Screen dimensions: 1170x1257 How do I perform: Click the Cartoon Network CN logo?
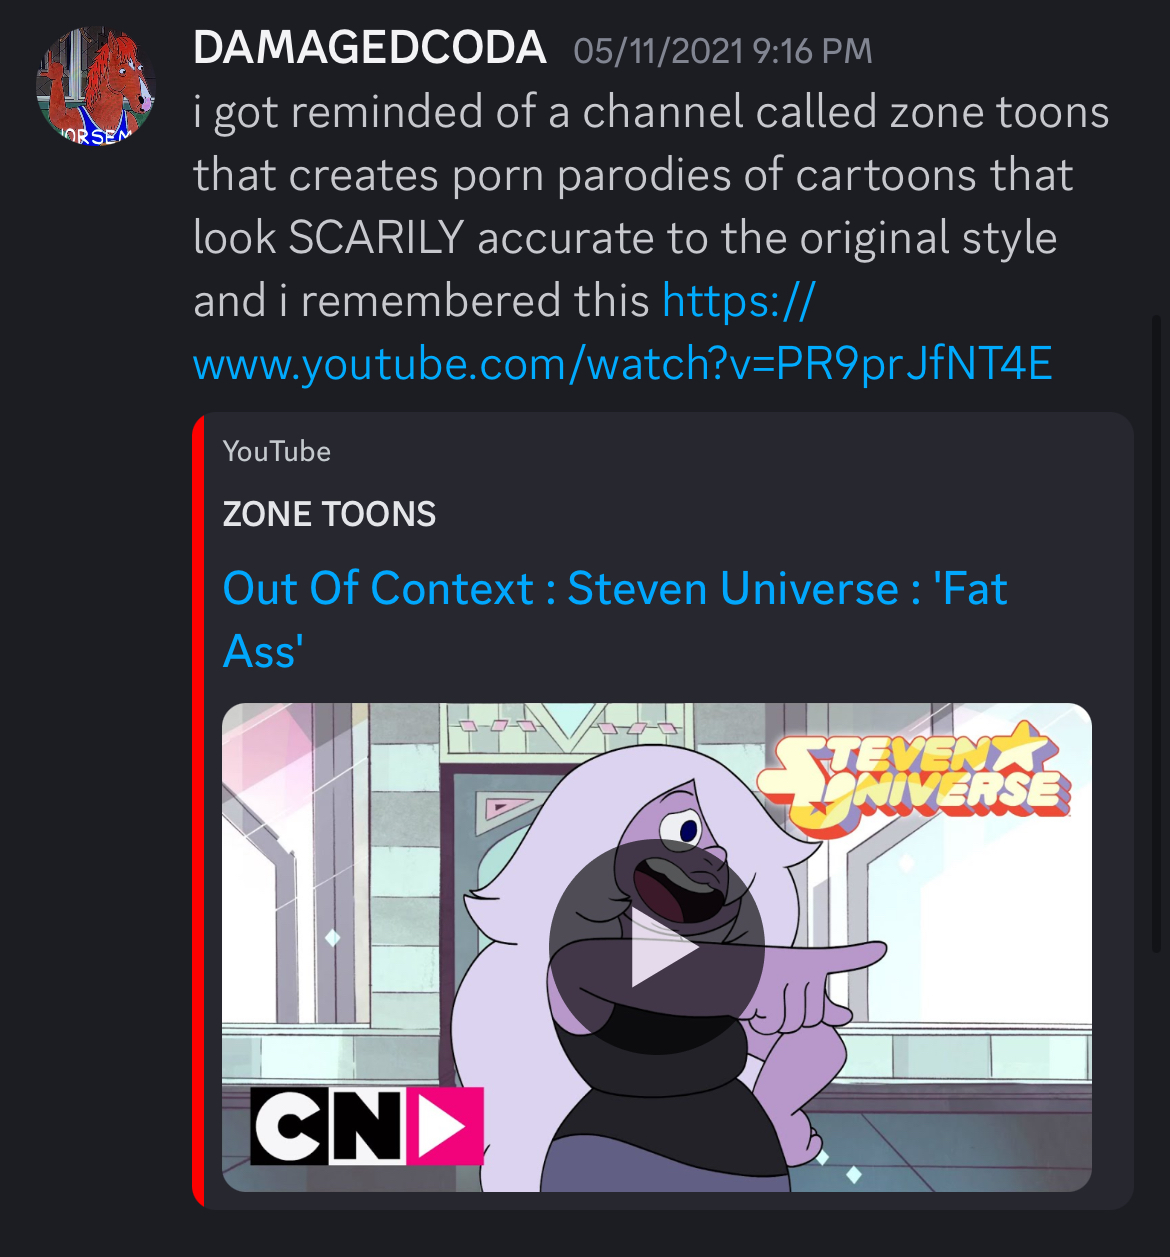[328, 1126]
